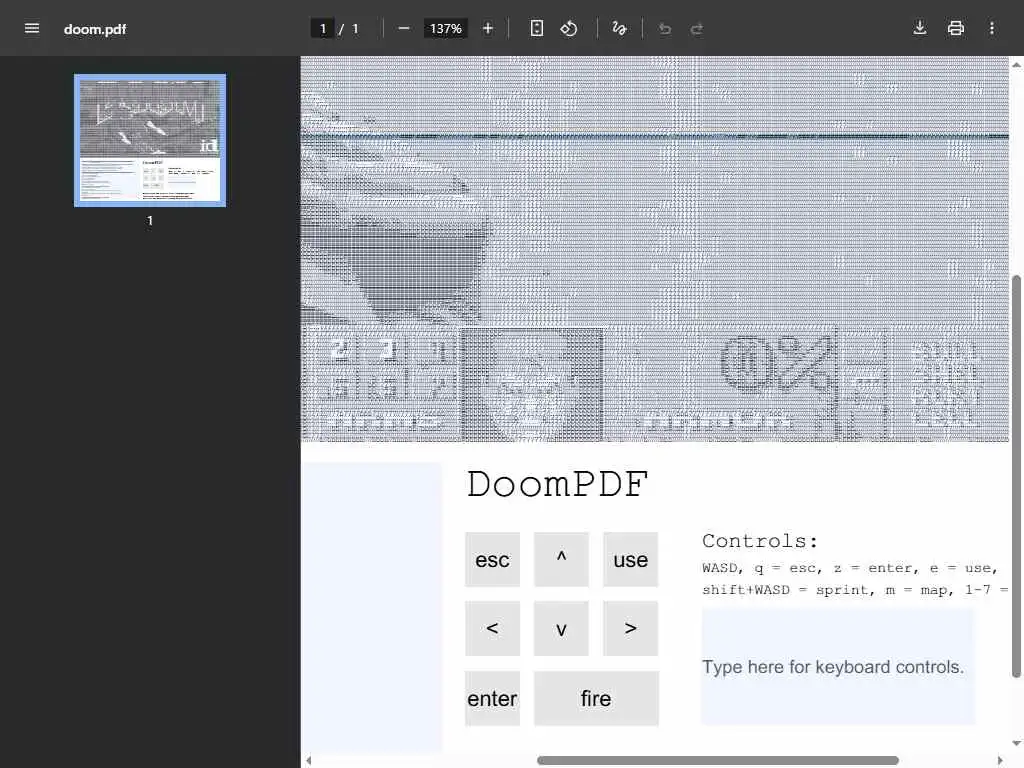Click the fire game button

(596, 698)
